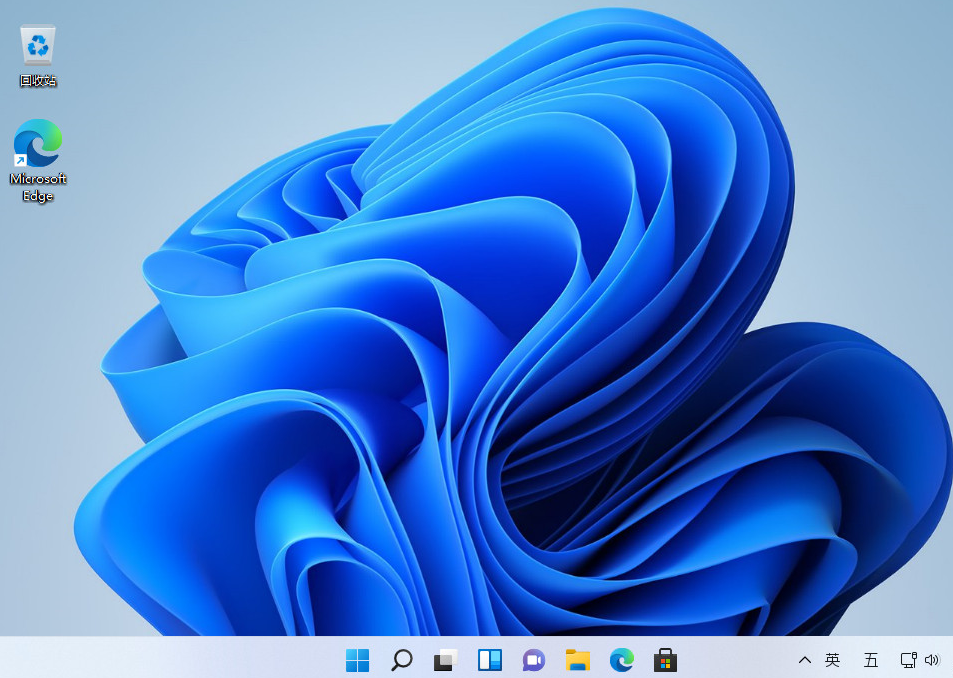The image size is (953, 678).
Task: Launch Edge using the desktop shortcut
Action: [x=37, y=140]
